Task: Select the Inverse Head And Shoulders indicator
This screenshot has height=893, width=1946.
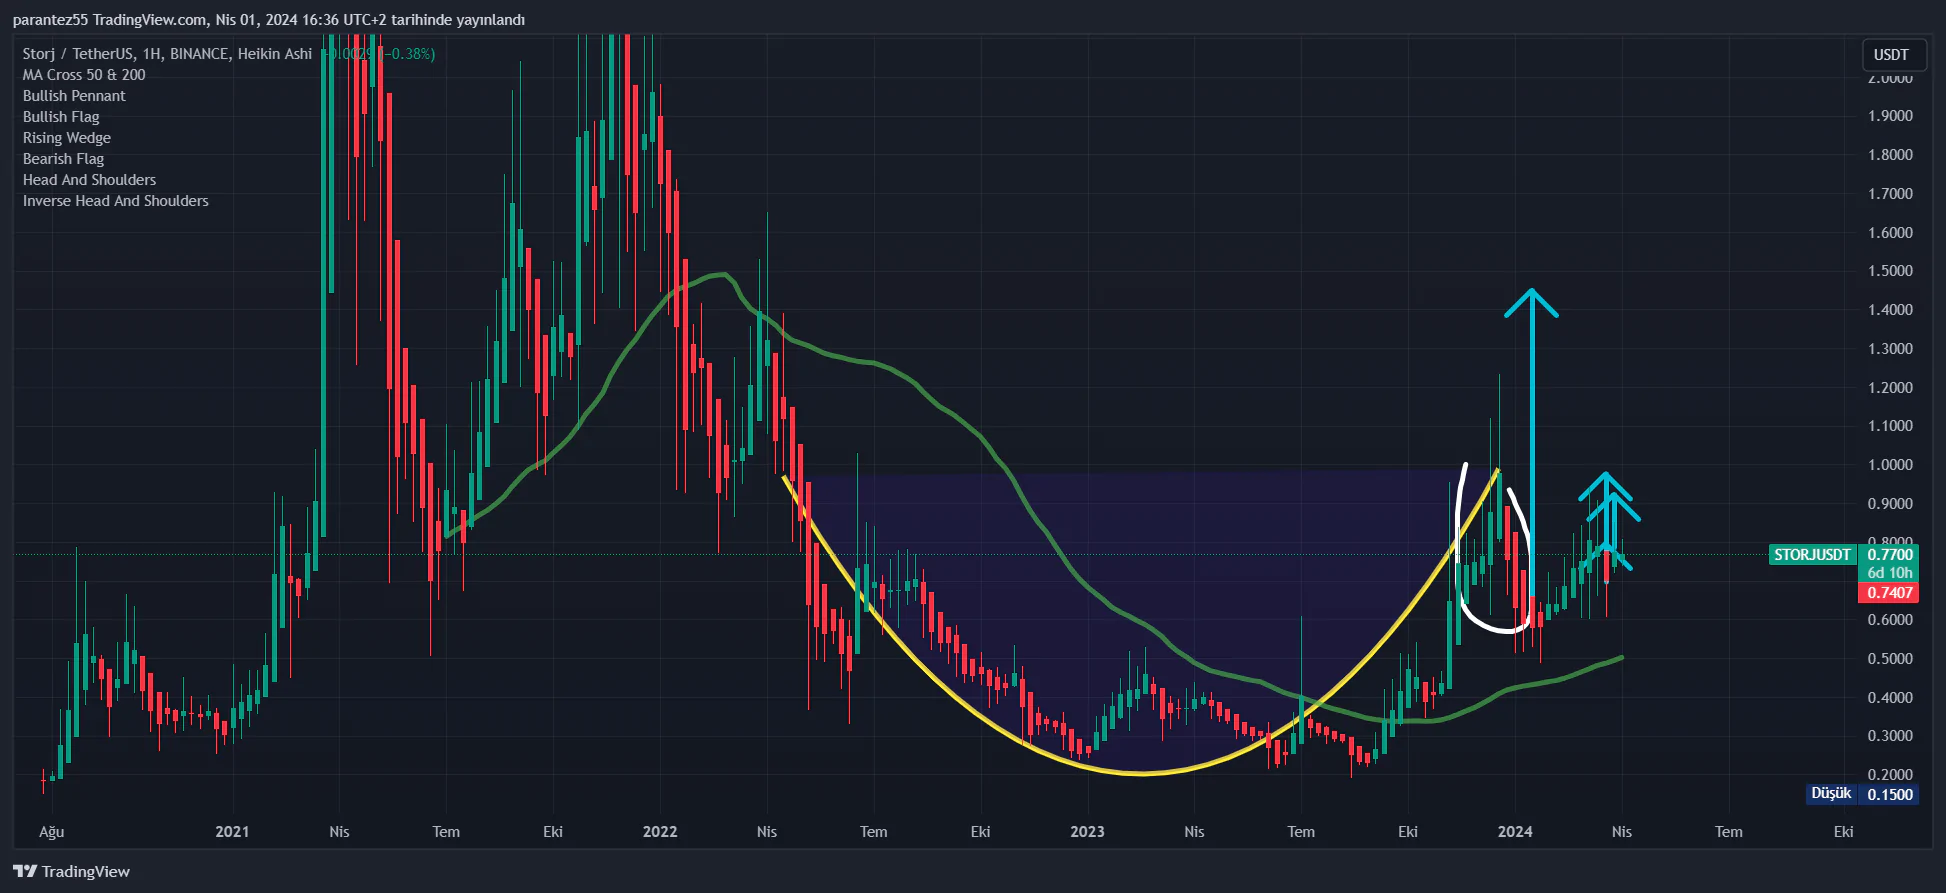Action: (116, 201)
